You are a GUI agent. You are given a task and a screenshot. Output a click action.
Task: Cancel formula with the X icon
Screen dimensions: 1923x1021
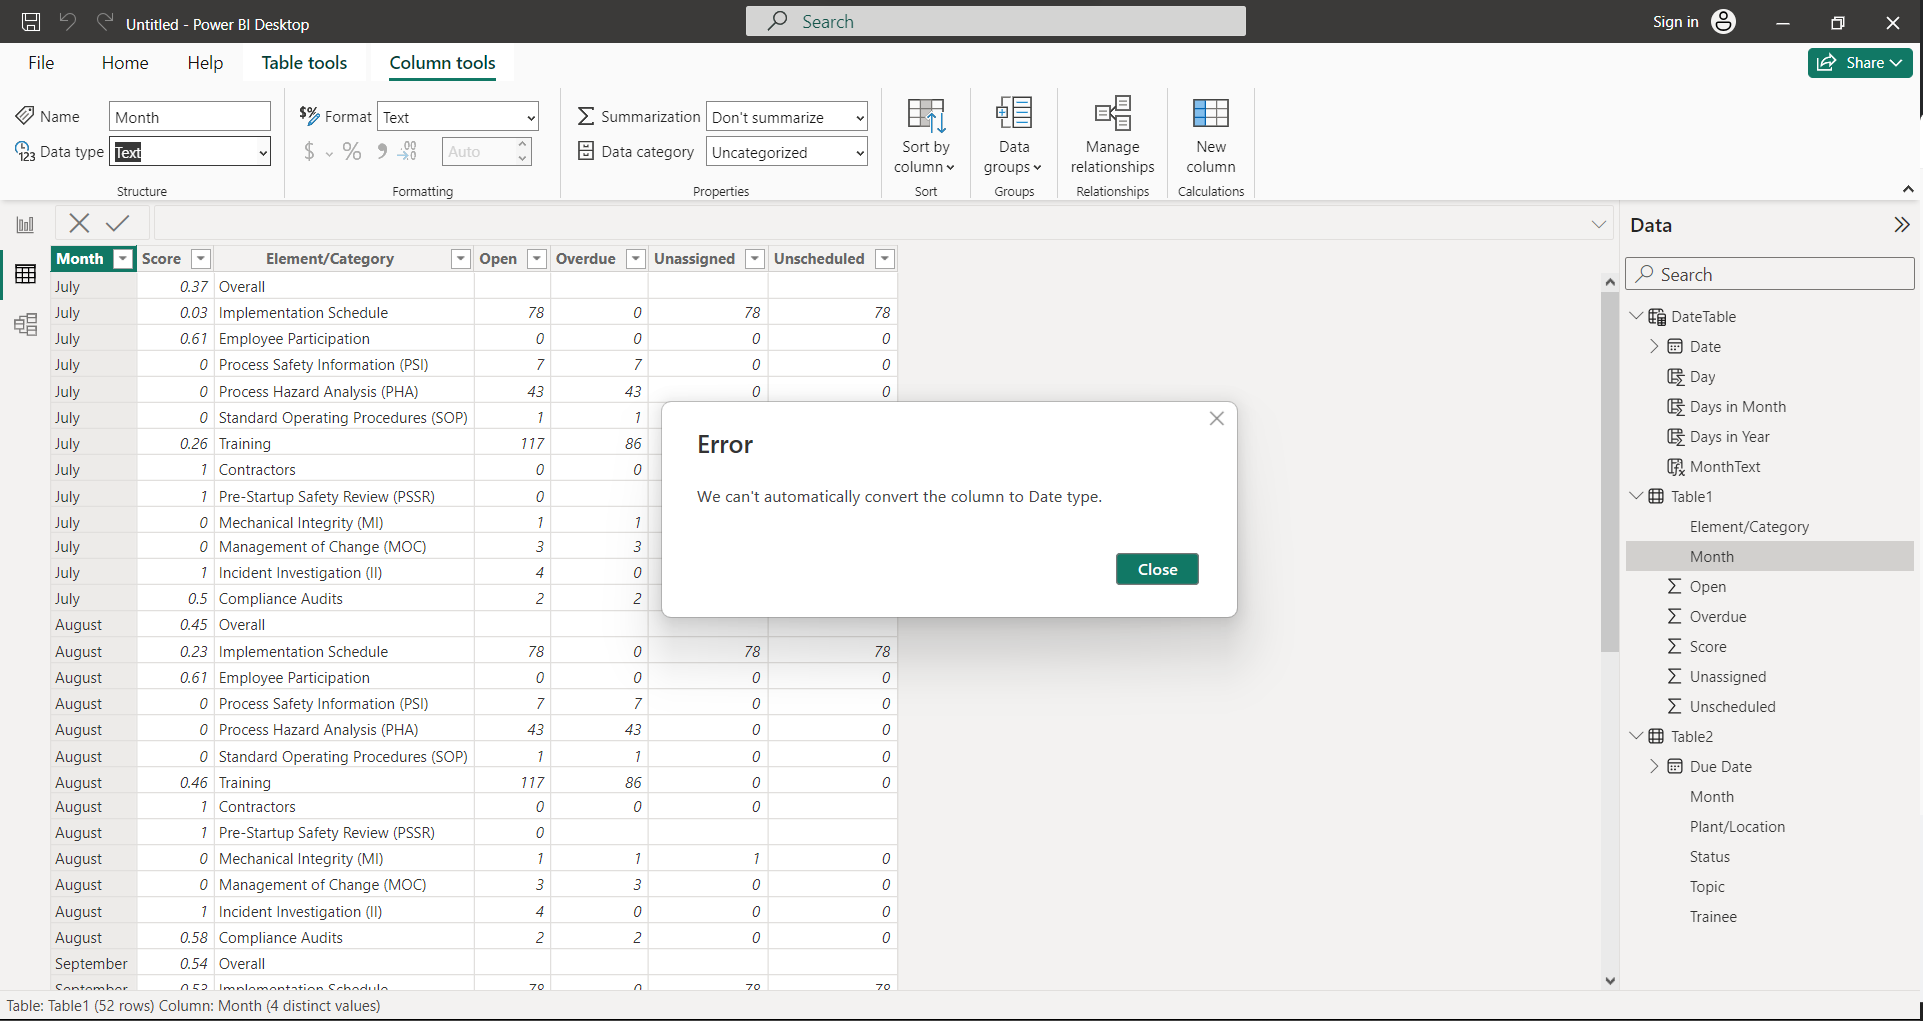[x=80, y=223]
